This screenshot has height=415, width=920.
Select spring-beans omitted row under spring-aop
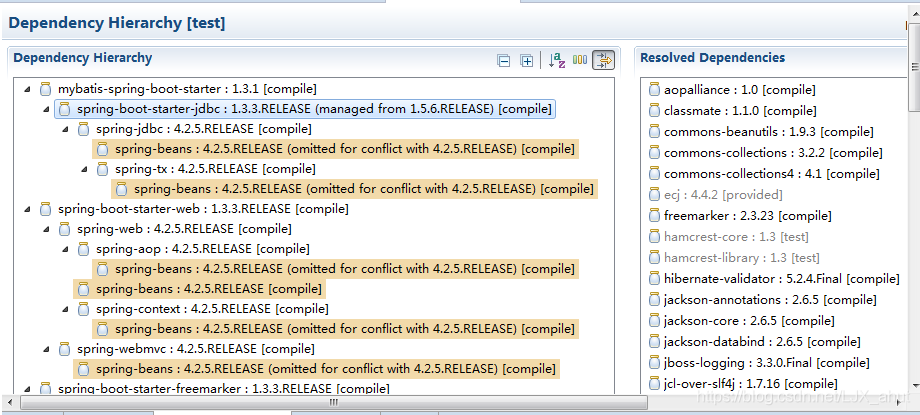(335, 269)
